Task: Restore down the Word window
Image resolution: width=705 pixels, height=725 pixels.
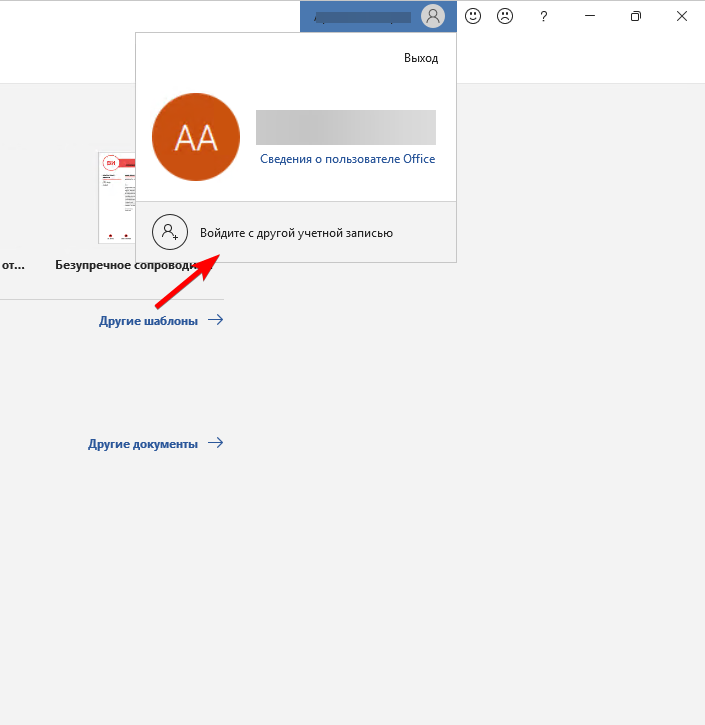Action: tap(635, 16)
